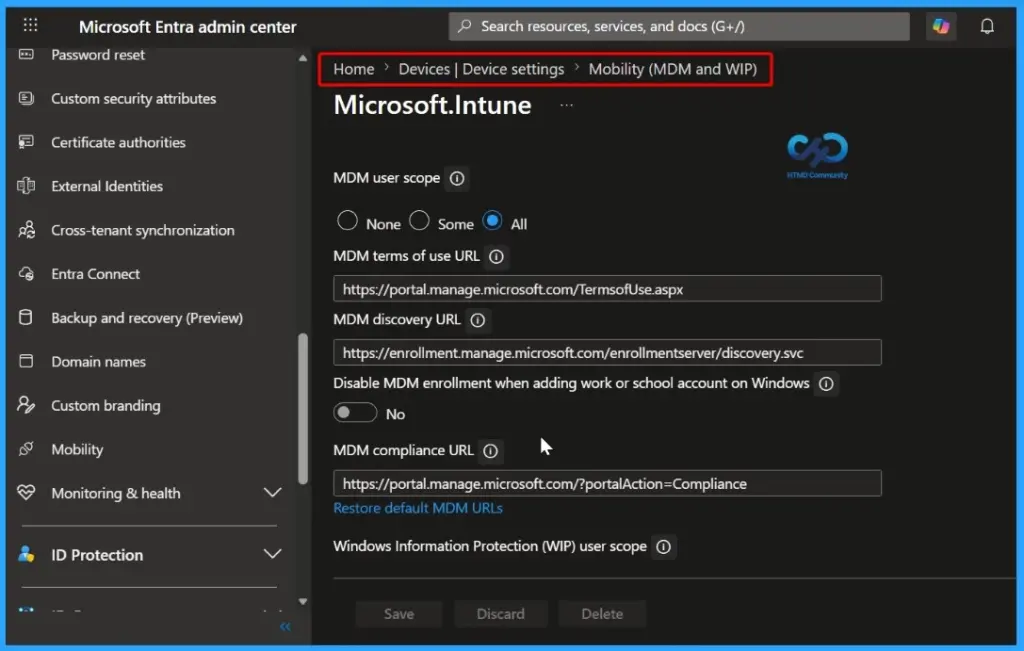Click the Save button
The height and width of the screenshot is (651, 1024).
(x=398, y=614)
